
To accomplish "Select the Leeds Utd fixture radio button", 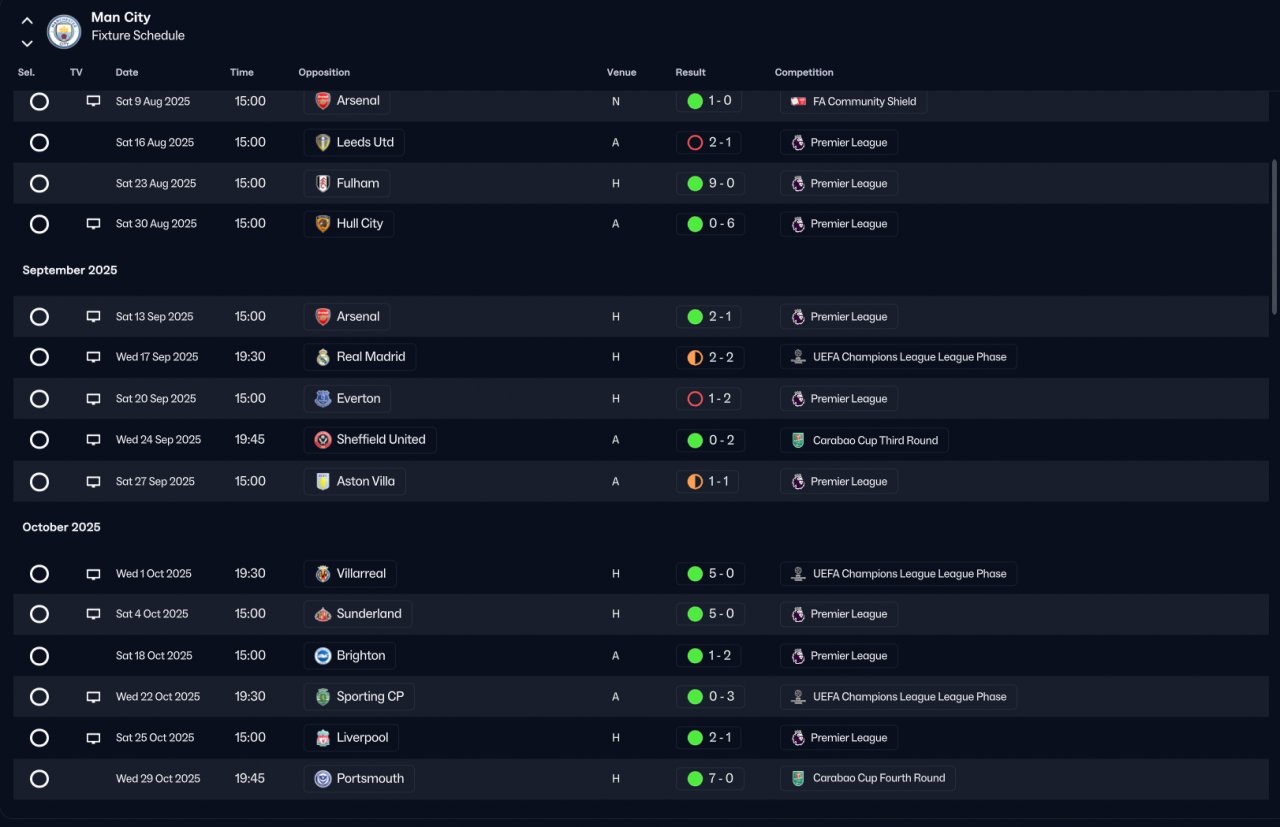I will (39, 143).
